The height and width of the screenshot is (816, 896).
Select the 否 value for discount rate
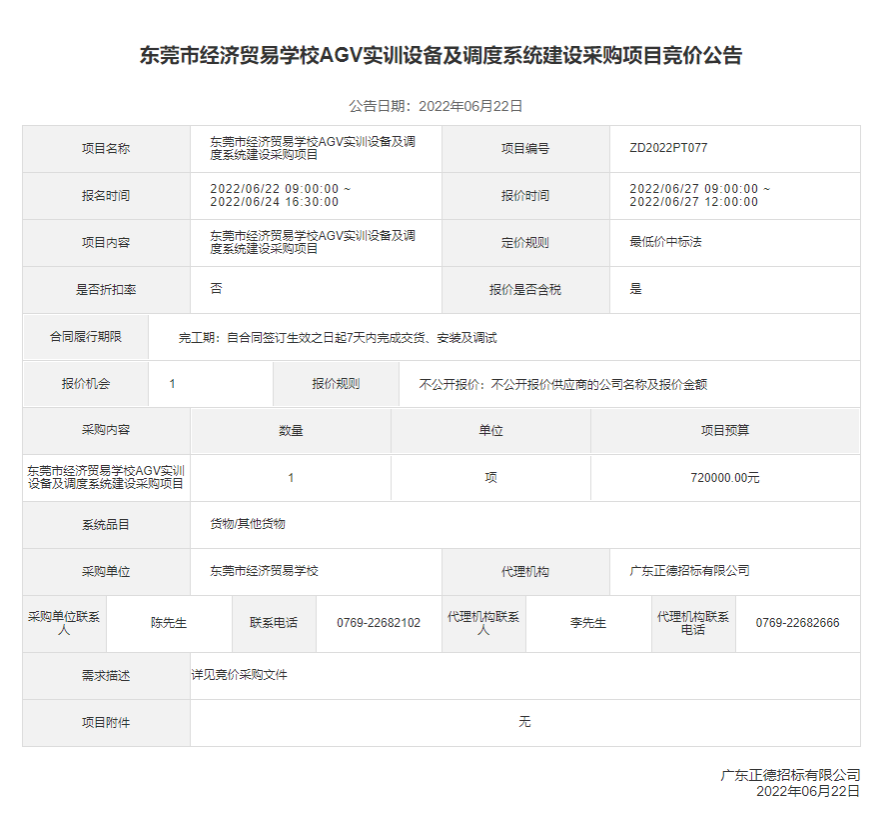(216, 289)
